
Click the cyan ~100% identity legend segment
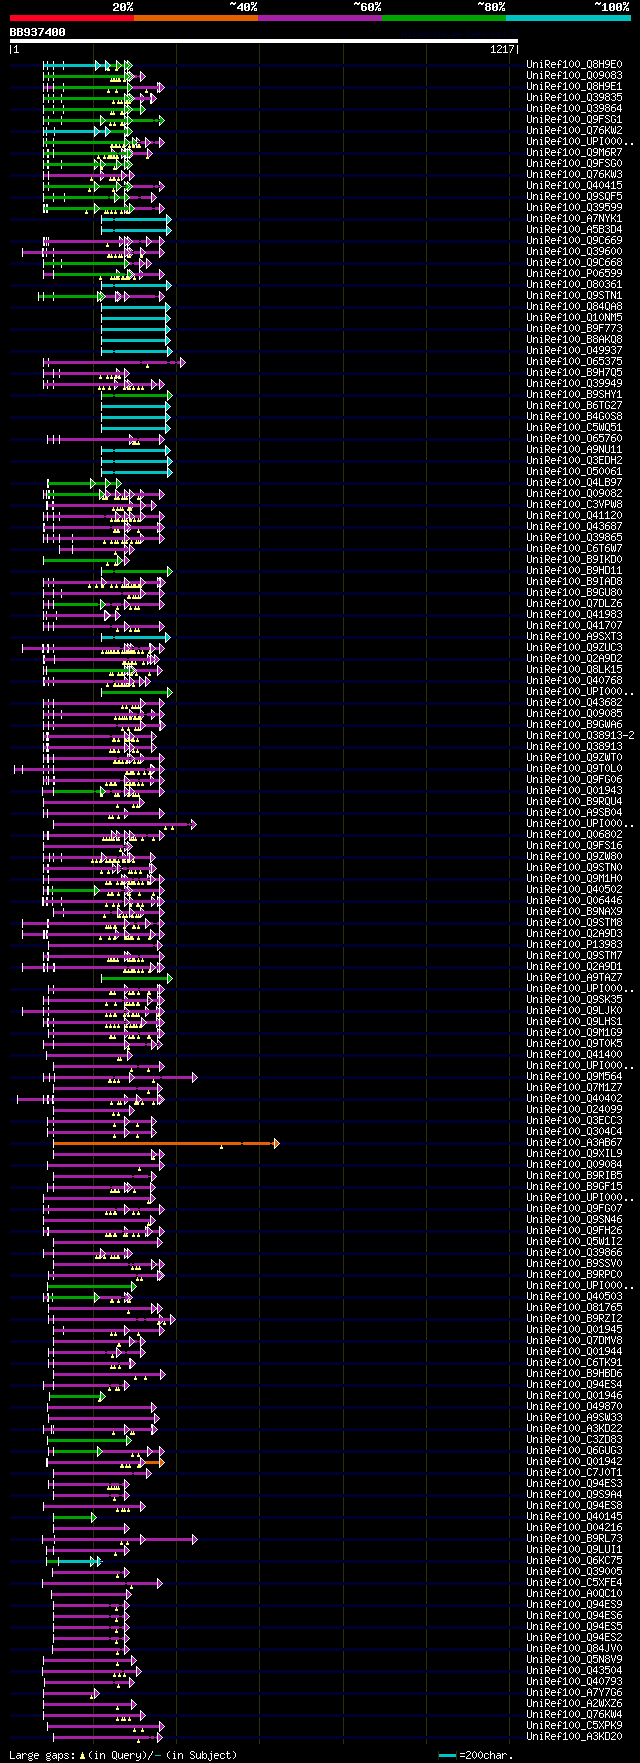click(x=568, y=18)
